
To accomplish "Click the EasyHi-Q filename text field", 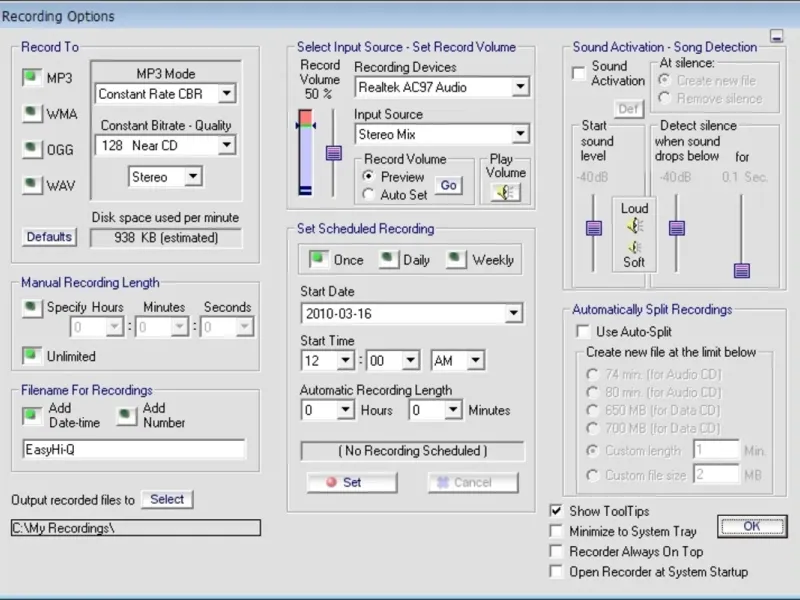I will (133, 449).
